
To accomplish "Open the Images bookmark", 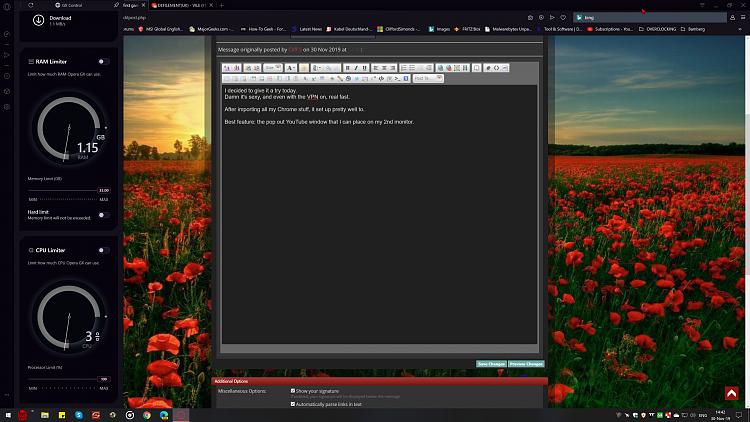I will coord(439,29).
